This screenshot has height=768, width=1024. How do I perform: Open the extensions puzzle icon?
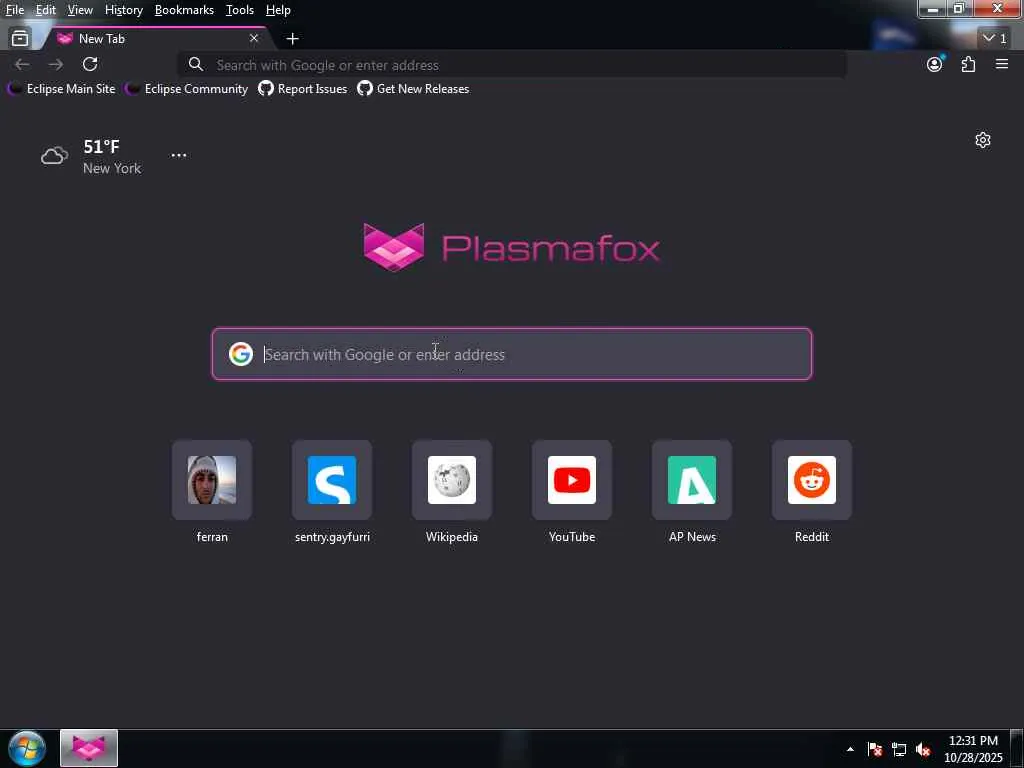(x=968, y=64)
